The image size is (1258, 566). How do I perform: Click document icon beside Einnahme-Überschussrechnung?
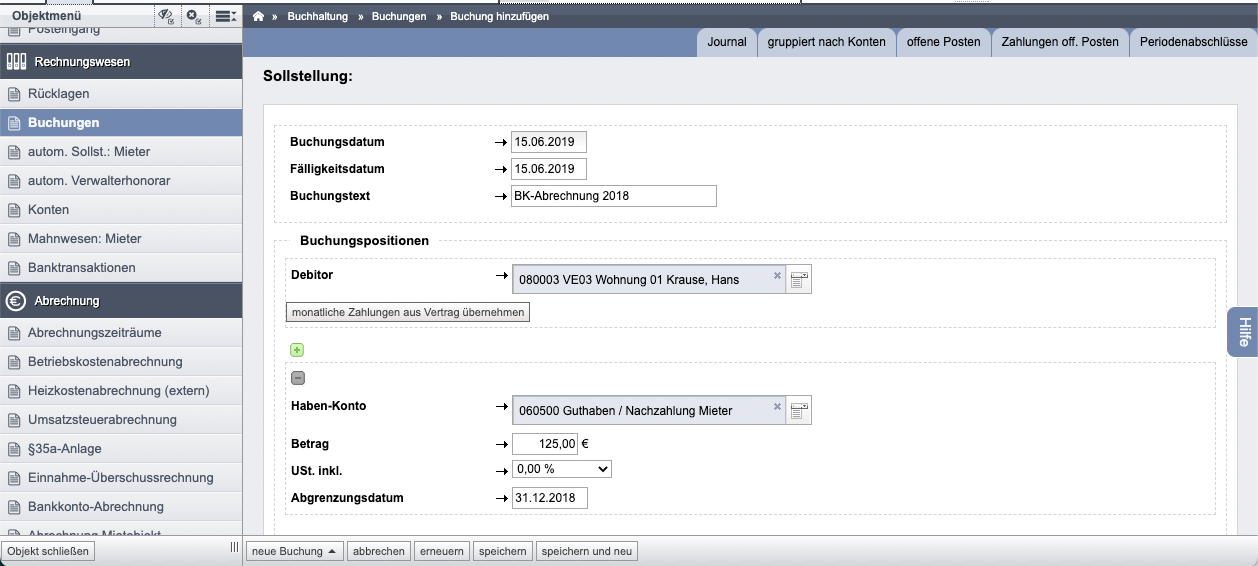pos(14,478)
